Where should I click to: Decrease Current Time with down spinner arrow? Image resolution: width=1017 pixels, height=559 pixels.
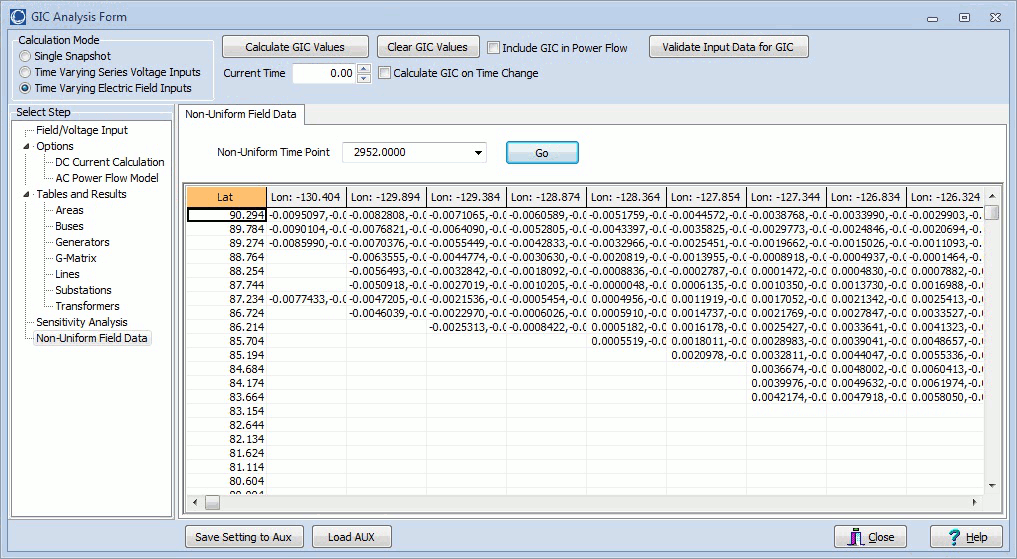point(364,78)
